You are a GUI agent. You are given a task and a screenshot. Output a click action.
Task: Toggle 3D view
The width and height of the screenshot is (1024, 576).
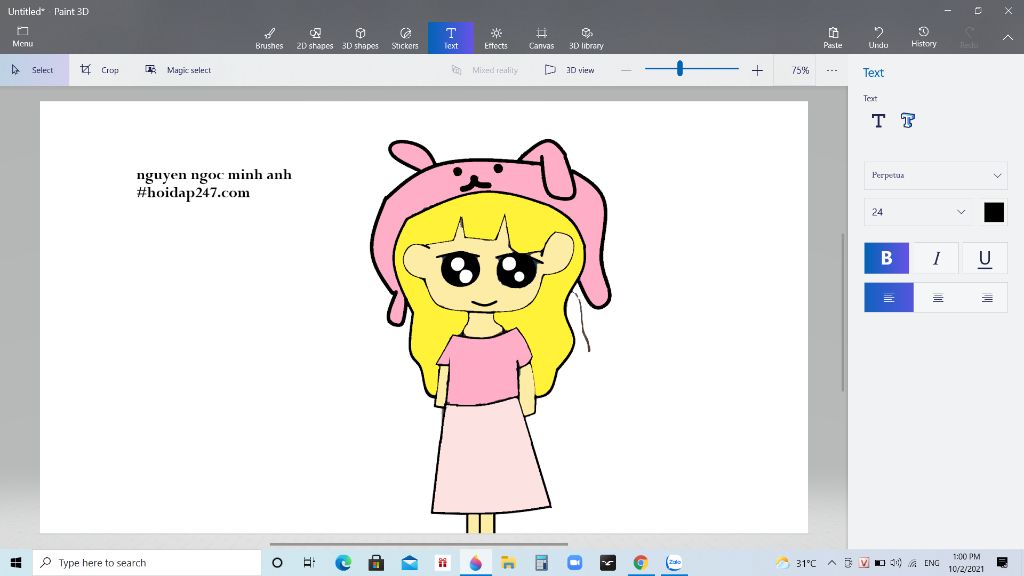point(569,70)
